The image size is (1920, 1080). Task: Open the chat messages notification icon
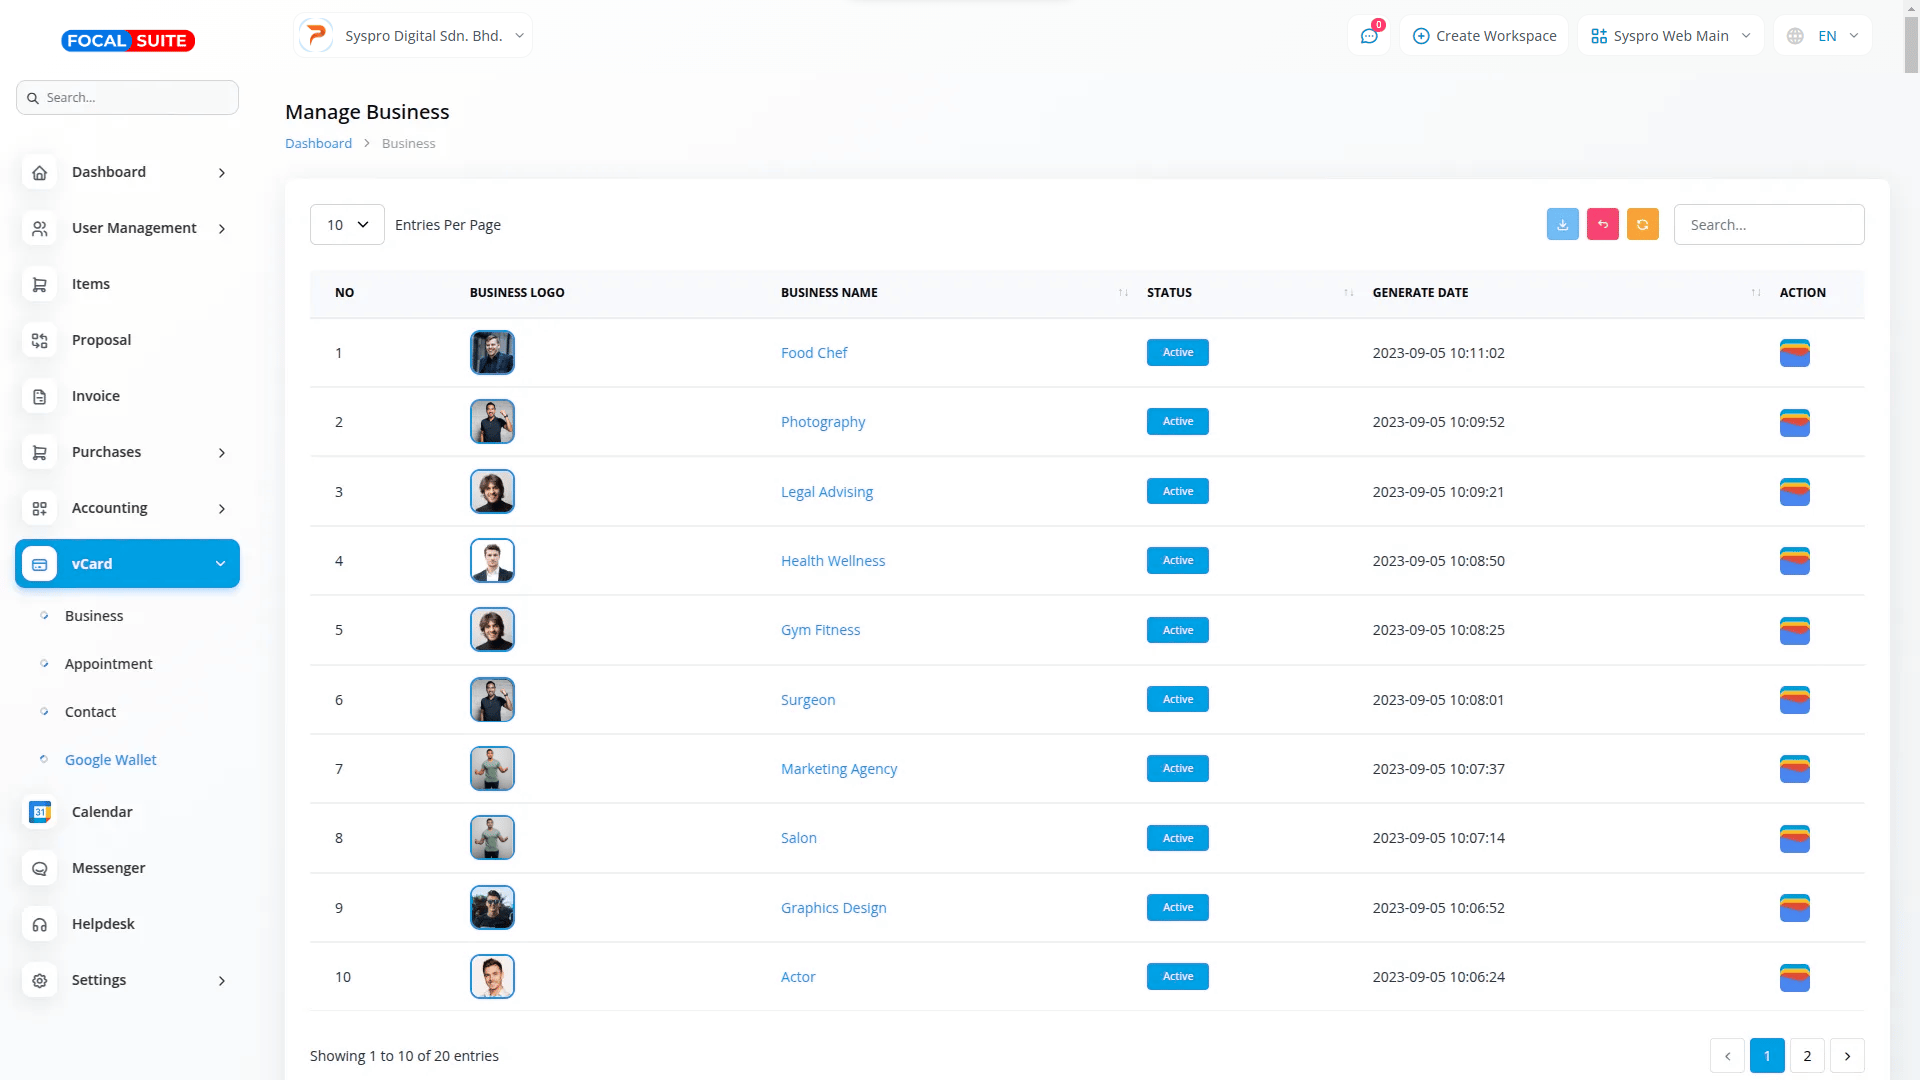(x=1369, y=36)
